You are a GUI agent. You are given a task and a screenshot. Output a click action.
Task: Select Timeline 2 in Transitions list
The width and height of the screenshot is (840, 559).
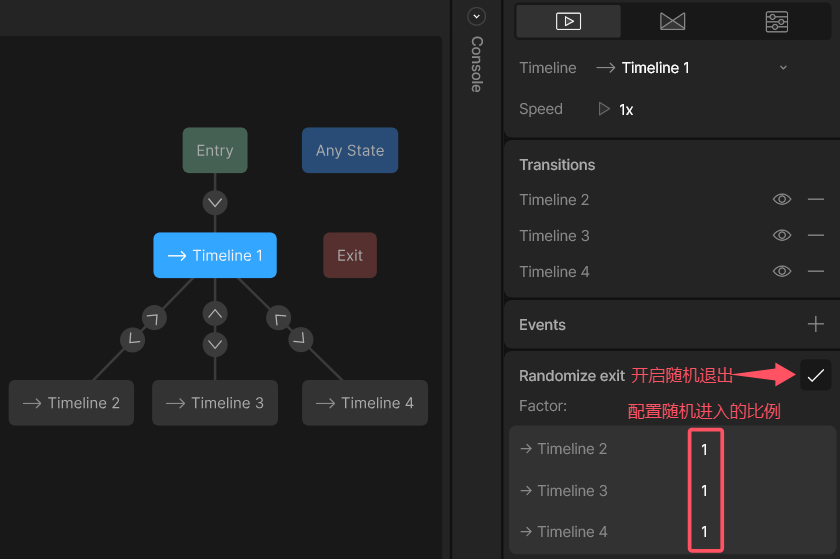pyautogui.click(x=554, y=199)
